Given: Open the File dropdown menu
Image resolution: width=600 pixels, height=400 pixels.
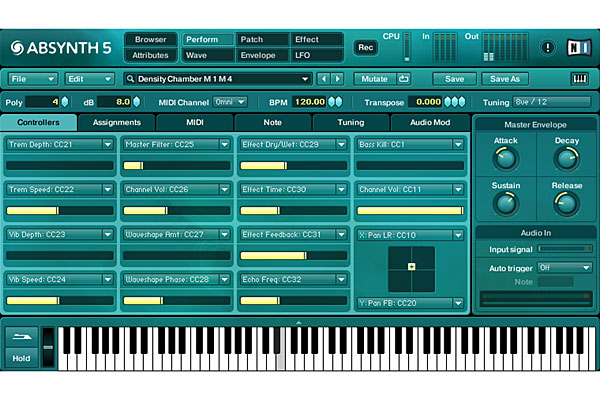Looking at the screenshot, I should 33,79.
